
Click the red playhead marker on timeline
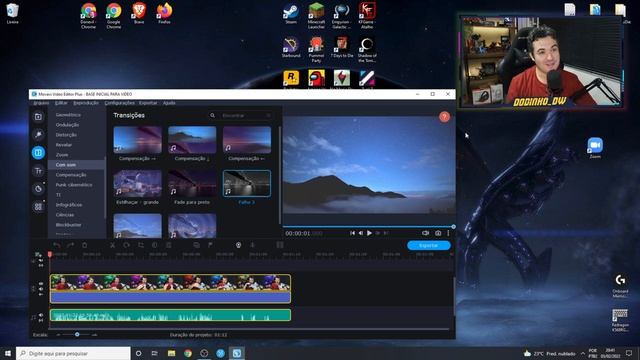click(x=50, y=254)
